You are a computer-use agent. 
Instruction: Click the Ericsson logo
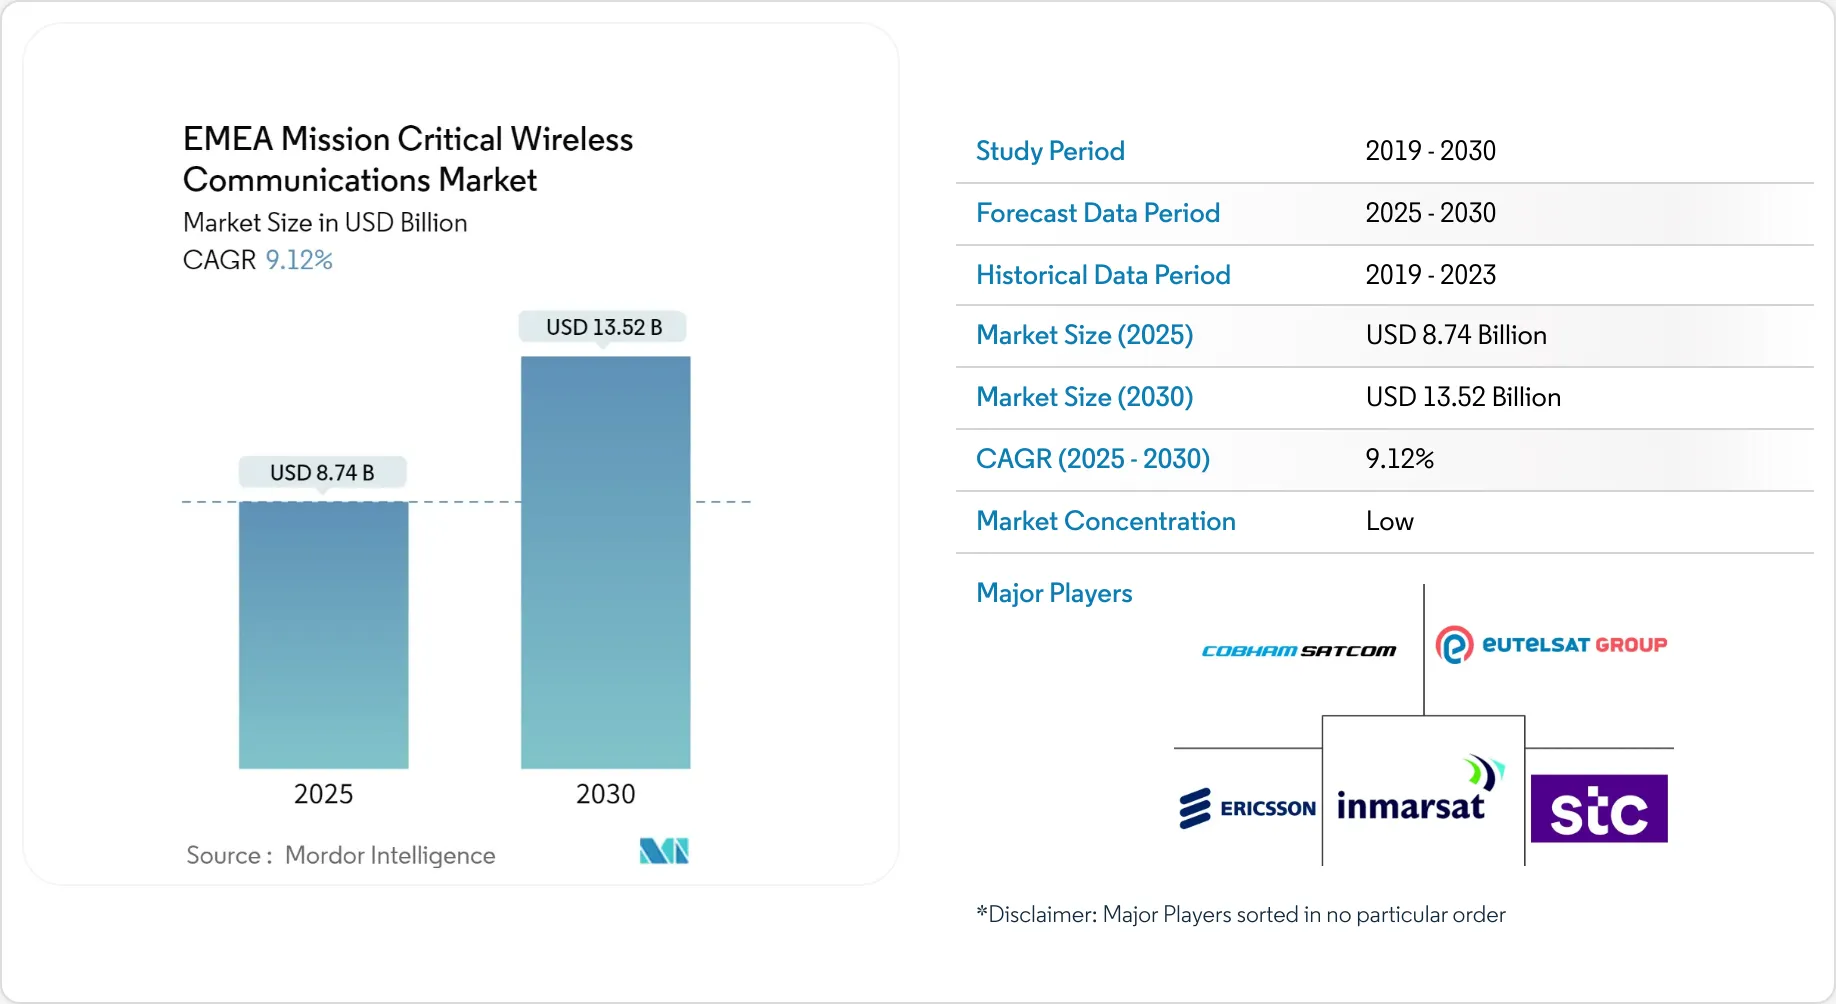1247,808
